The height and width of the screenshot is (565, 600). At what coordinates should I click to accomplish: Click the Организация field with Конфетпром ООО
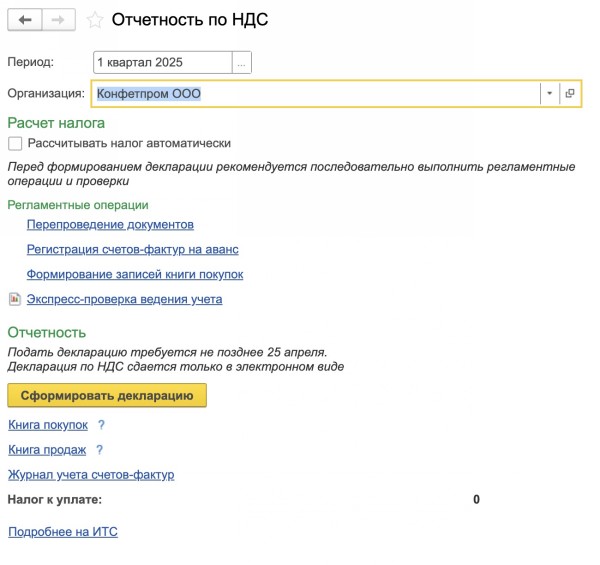(315, 93)
